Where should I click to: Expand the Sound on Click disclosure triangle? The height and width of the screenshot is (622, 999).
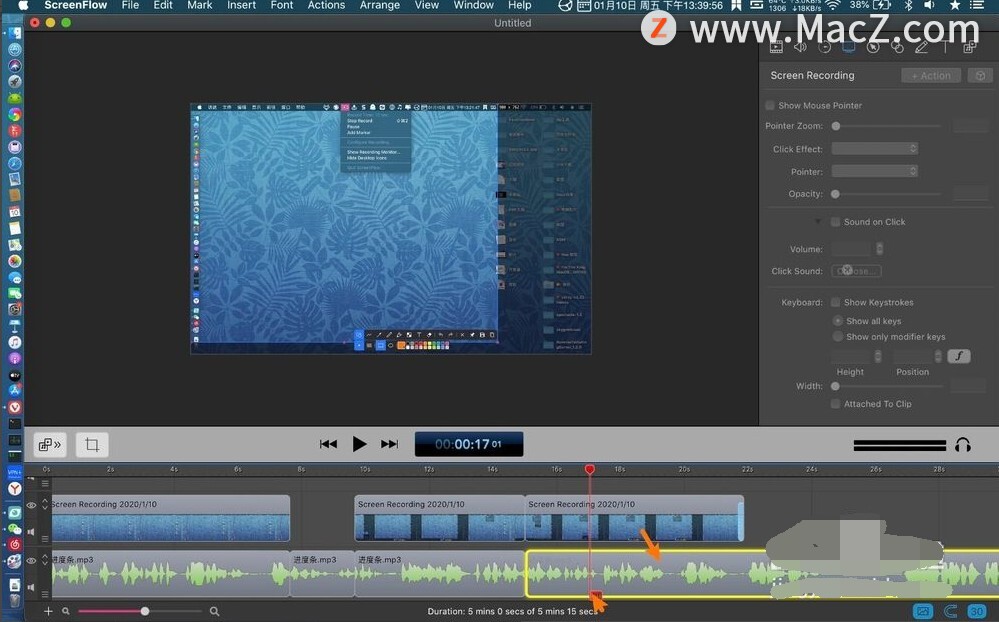tap(818, 222)
